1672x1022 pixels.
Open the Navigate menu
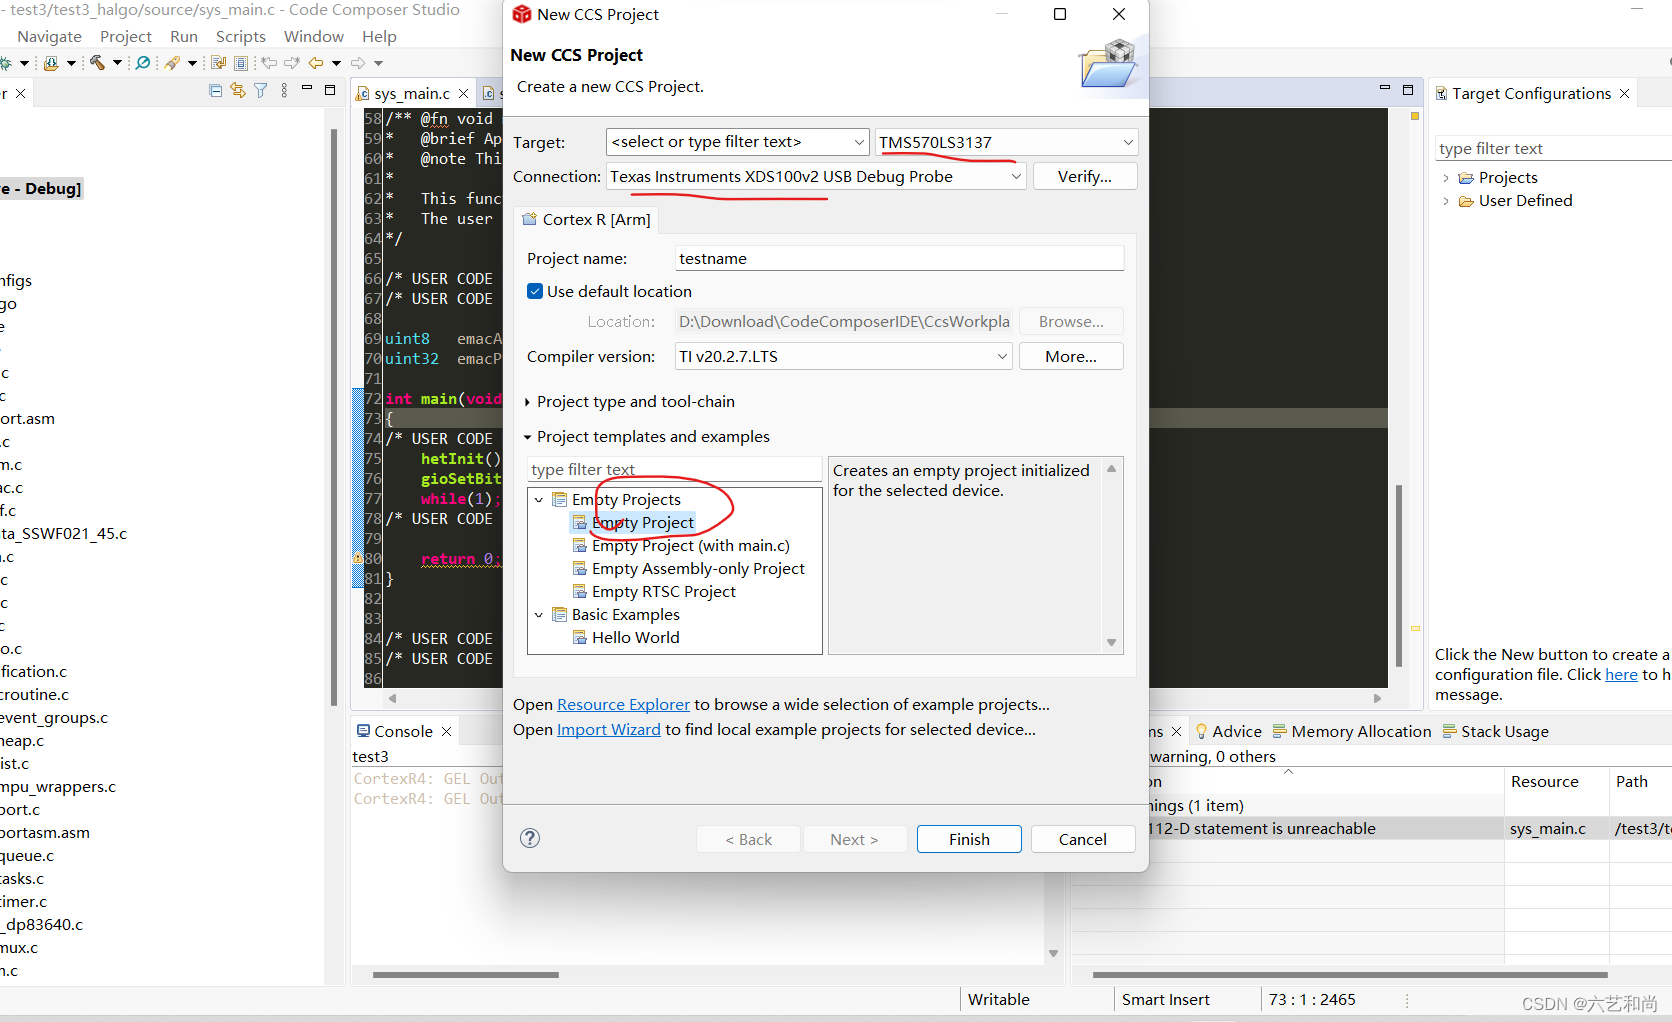pyautogui.click(x=49, y=37)
